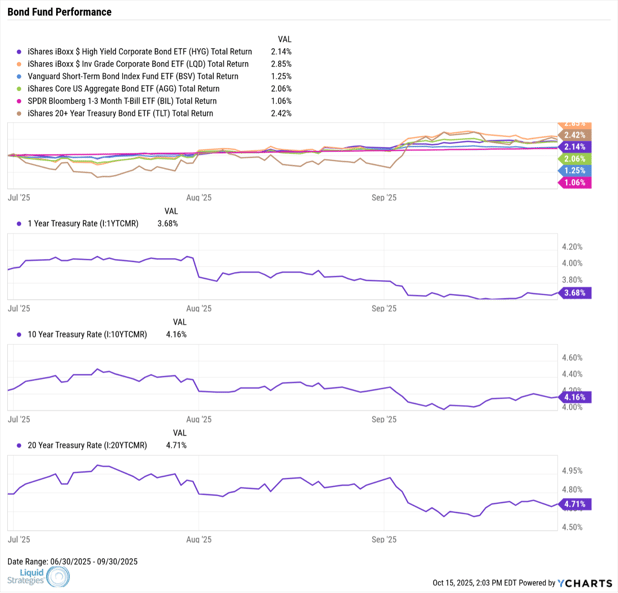
Task: Select the 1 Year Treasury Rate legend label
Action: (88, 223)
